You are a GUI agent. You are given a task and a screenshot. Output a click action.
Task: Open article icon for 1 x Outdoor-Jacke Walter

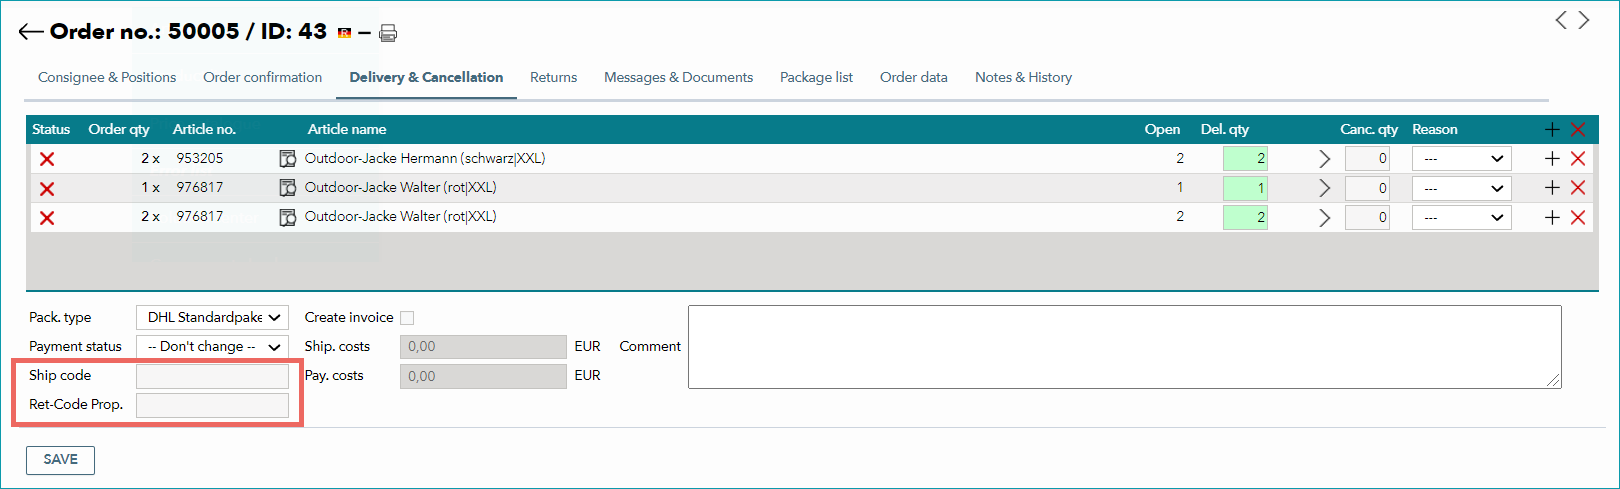tap(288, 188)
